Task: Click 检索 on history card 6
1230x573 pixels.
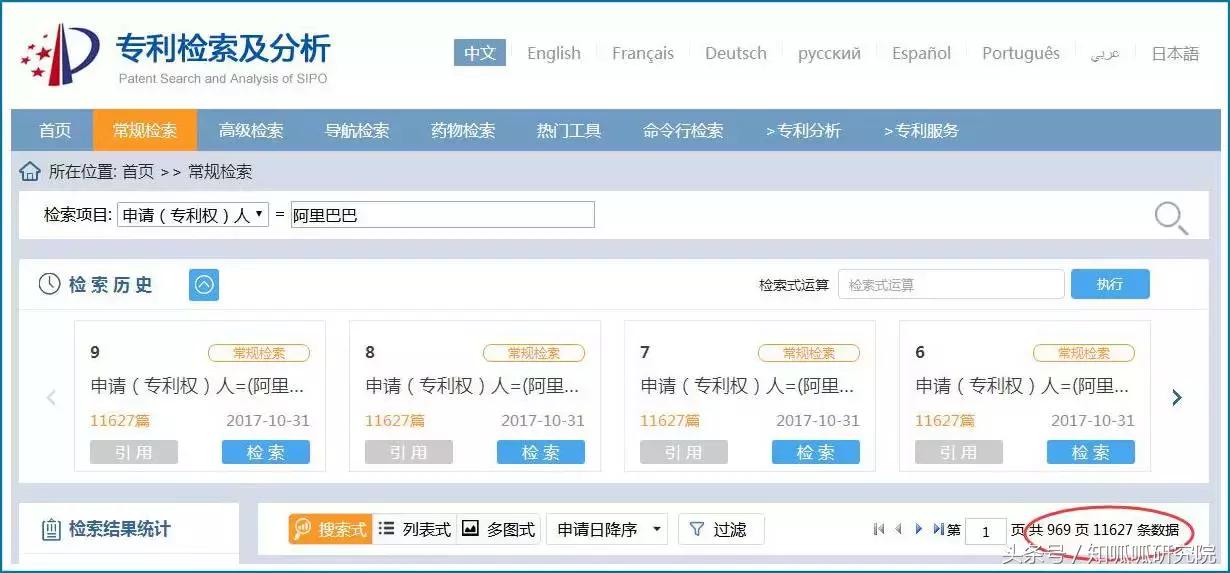Action: tap(1091, 452)
